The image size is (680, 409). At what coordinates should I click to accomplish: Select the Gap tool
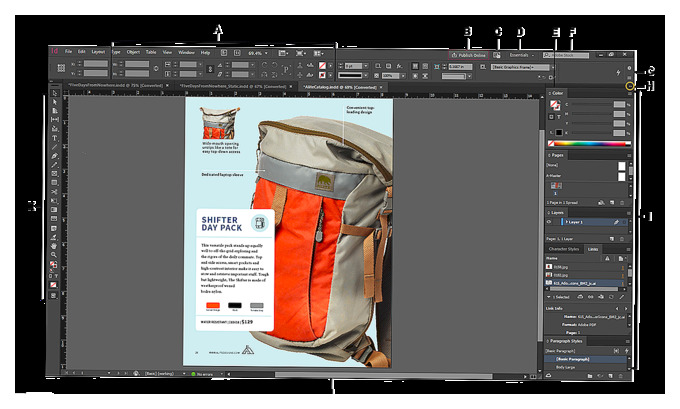pos(55,119)
